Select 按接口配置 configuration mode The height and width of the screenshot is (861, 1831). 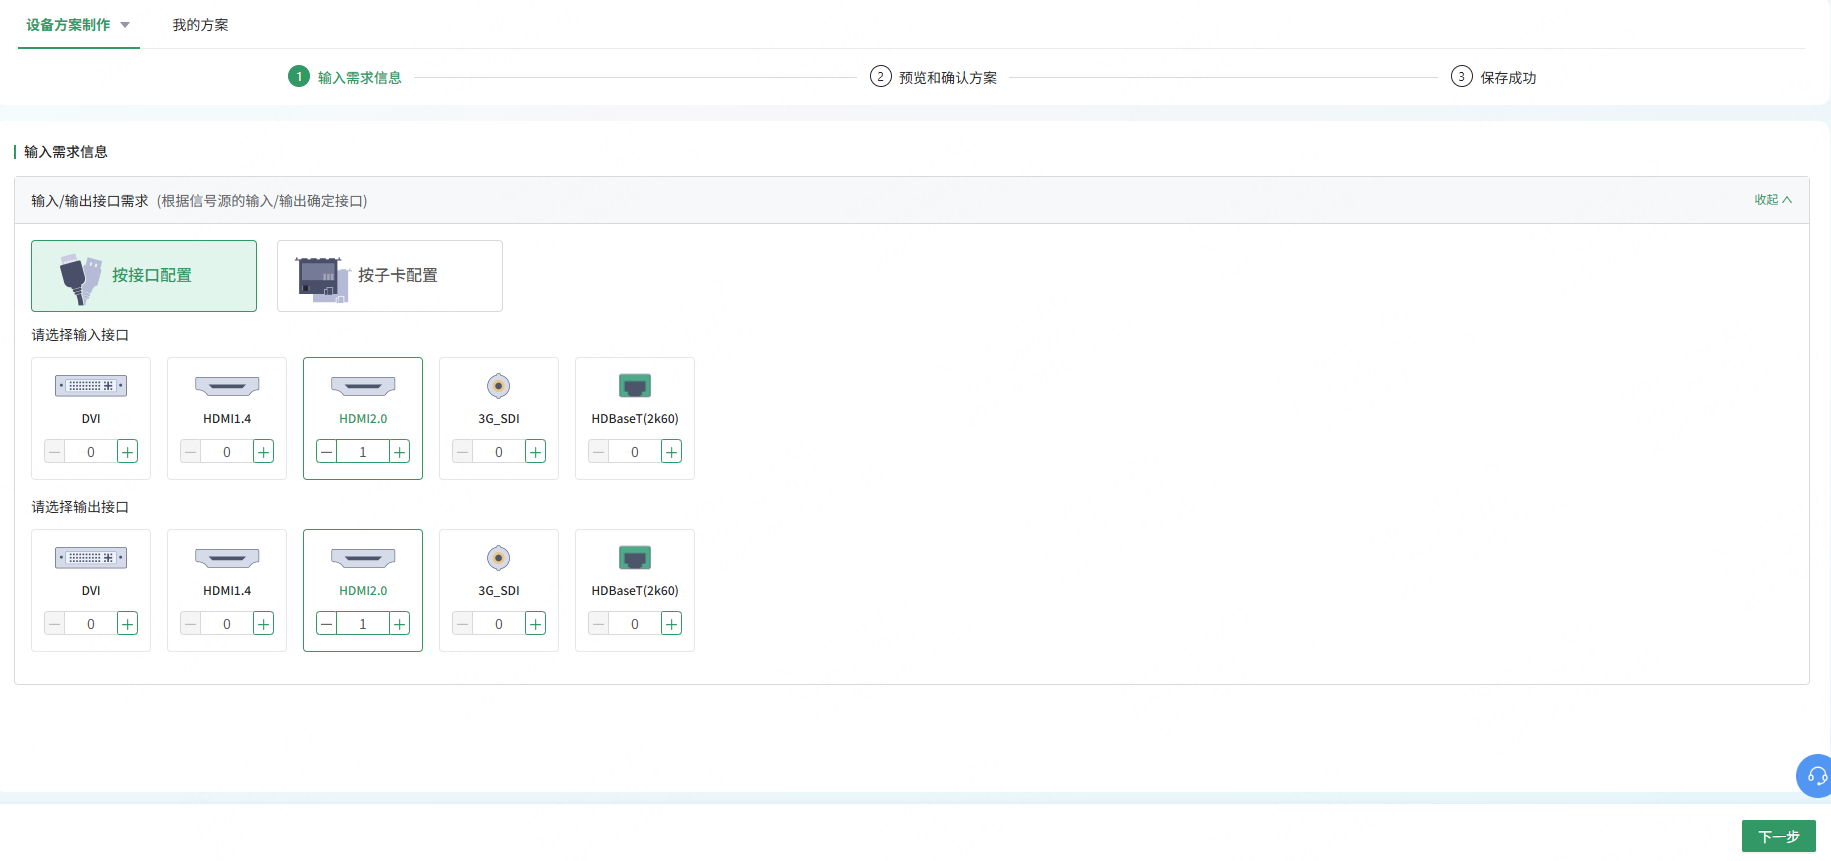point(144,276)
